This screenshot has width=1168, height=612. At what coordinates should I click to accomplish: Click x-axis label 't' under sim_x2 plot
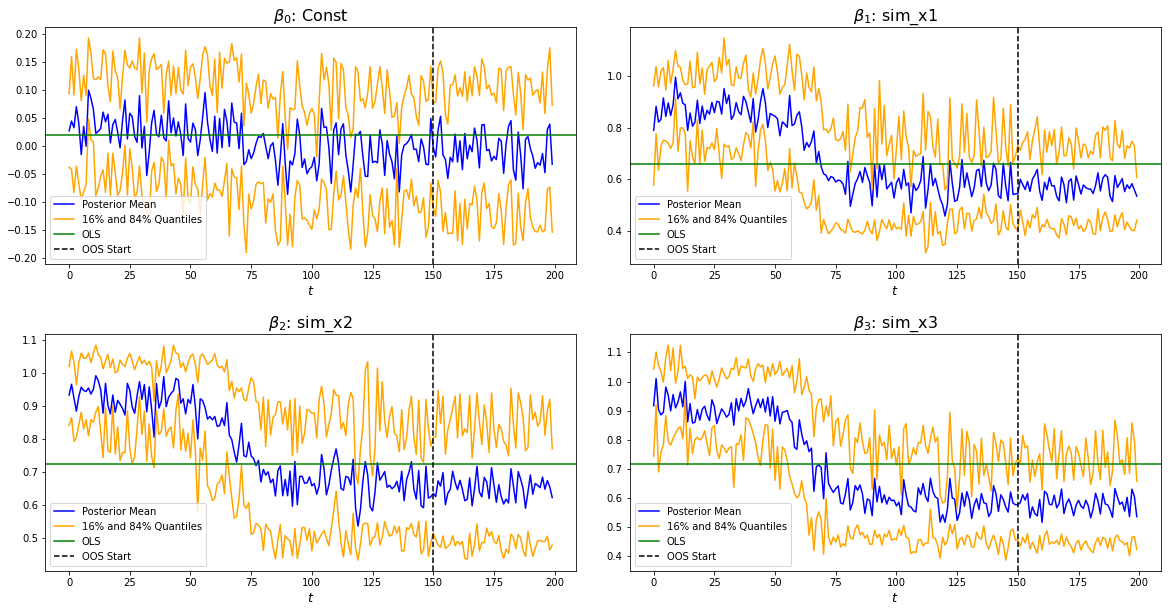click(x=310, y=598)
